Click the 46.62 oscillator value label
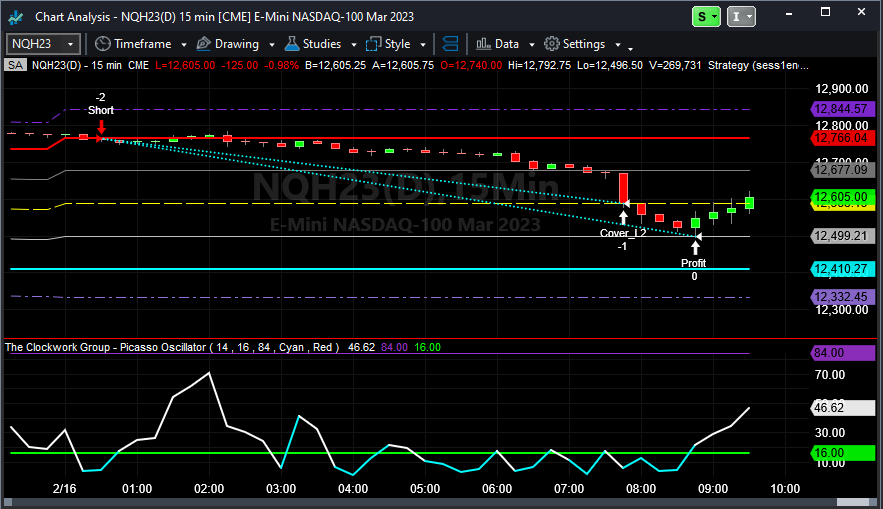 pos(842,408)
